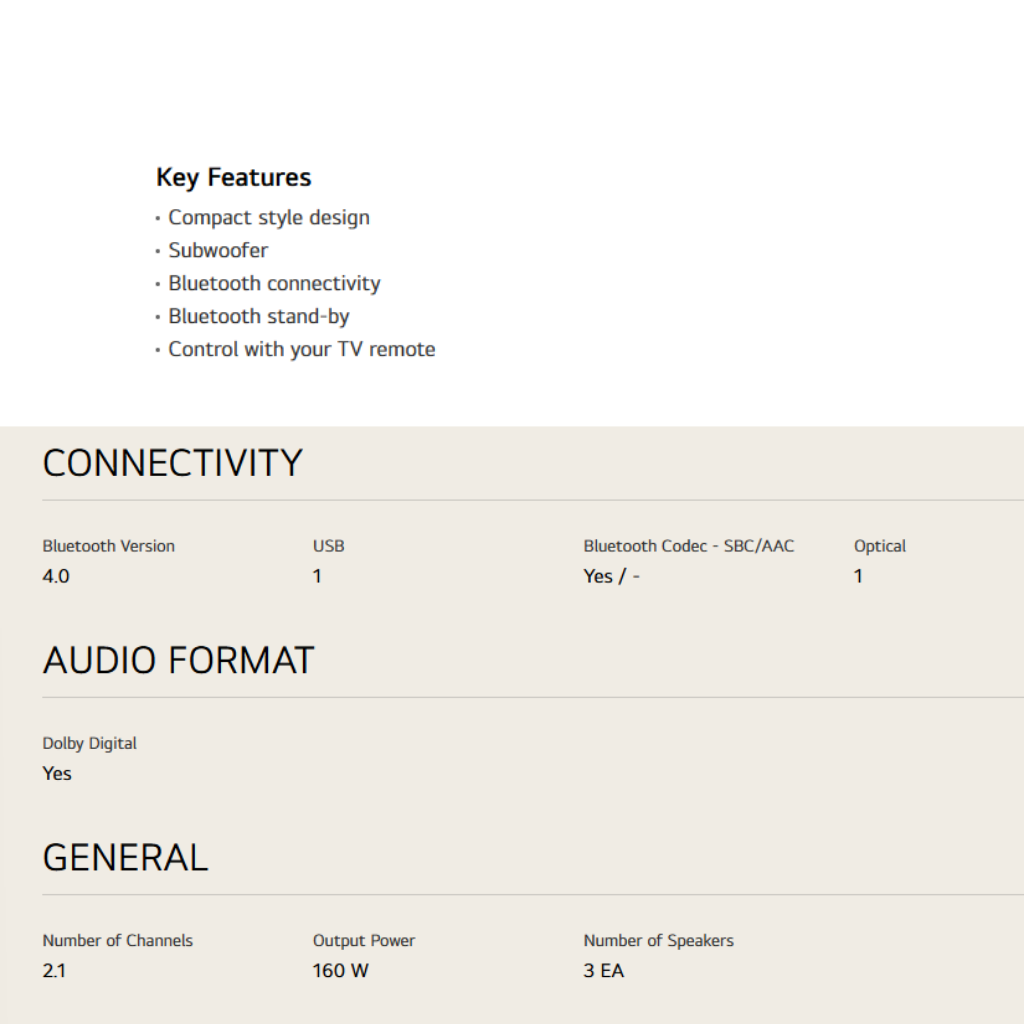Click the USB spec label
Viewport: 1024px width, 1024px height.
tap(328, 546)
